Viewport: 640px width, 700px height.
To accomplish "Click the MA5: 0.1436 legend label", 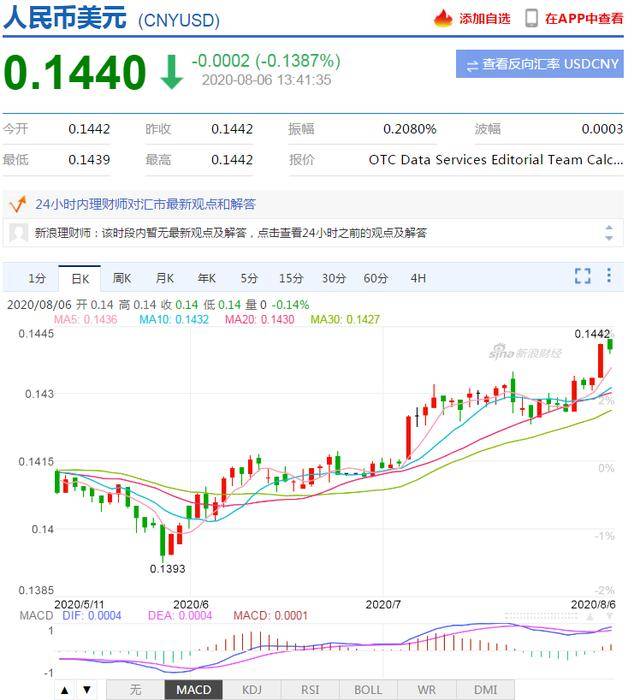I will [85, 320].
